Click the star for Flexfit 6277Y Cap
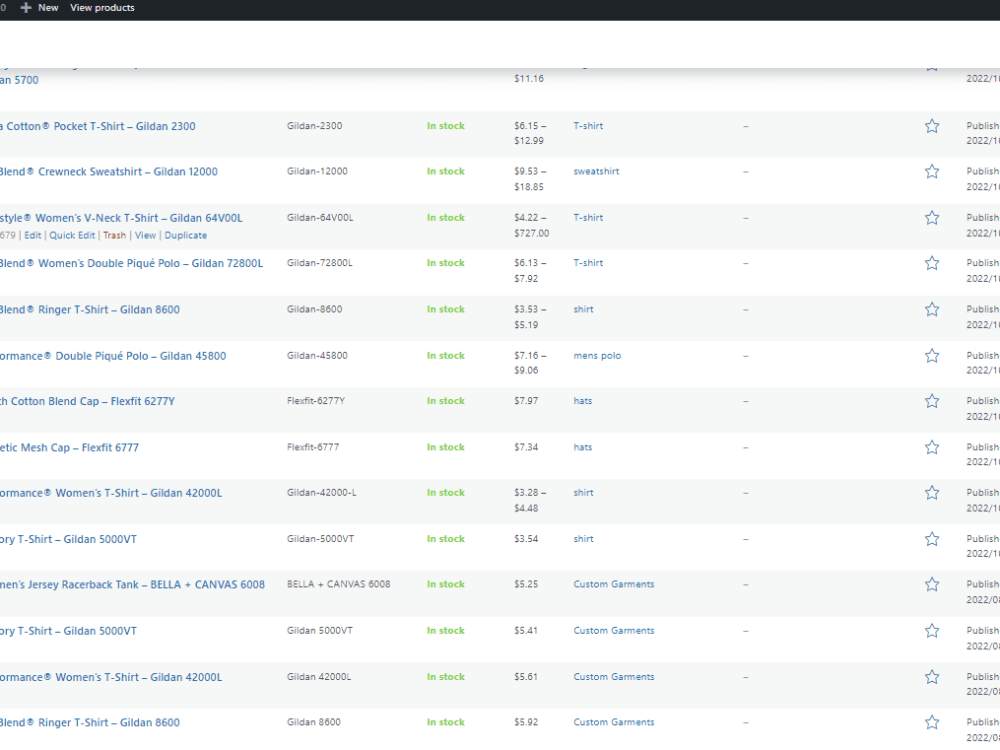1000x750 pixels. coord(932,401)
